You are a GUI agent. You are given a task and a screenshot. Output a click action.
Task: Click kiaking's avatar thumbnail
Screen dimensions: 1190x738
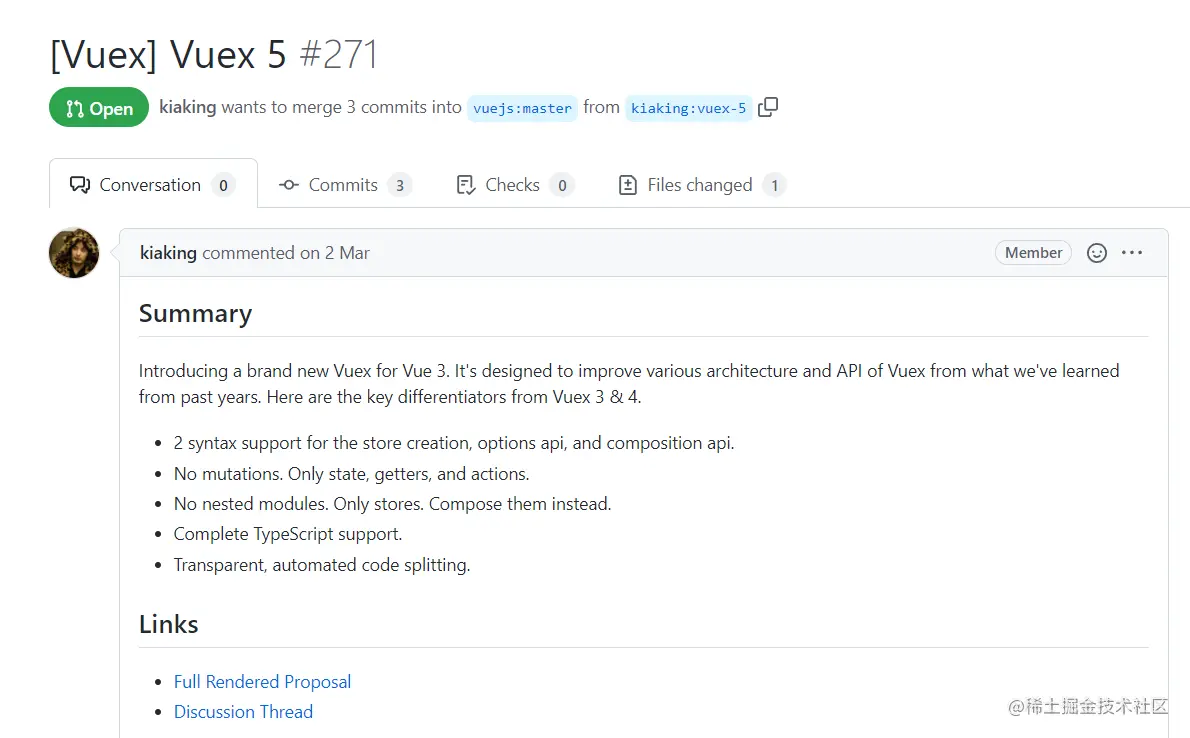(74, 253)
